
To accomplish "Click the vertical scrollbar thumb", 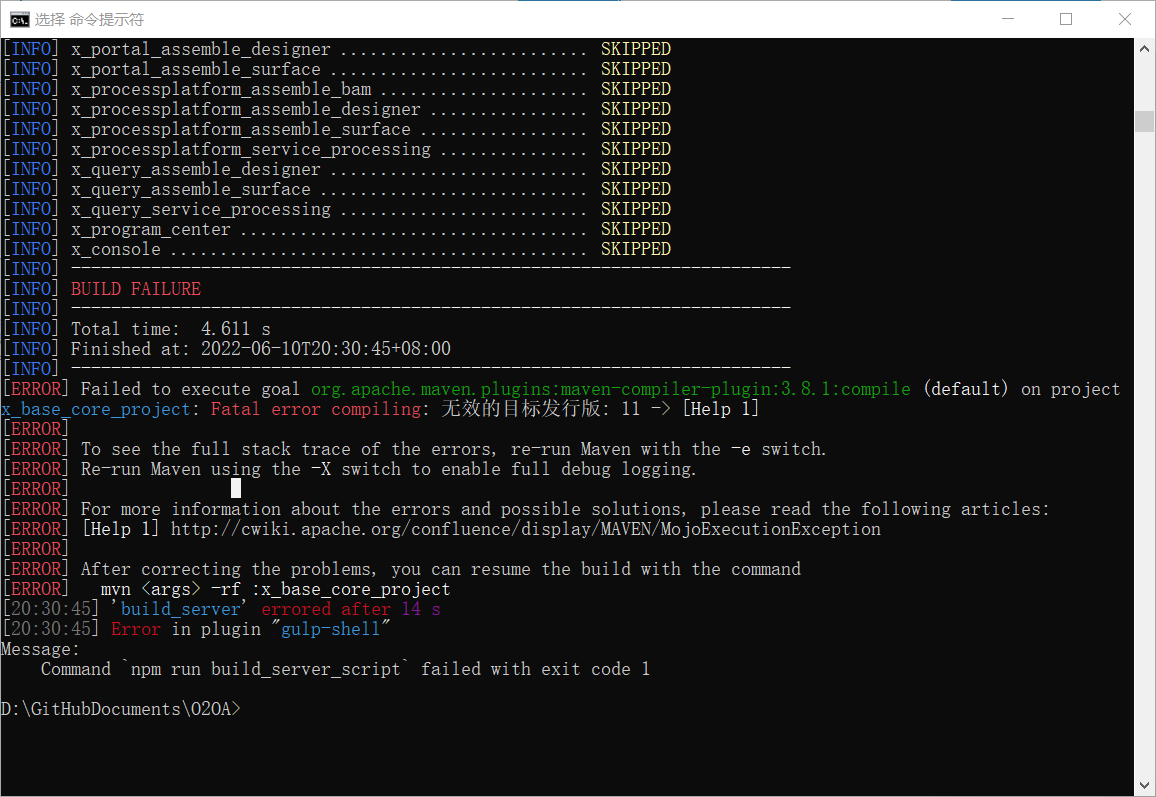I will 1144,121.
